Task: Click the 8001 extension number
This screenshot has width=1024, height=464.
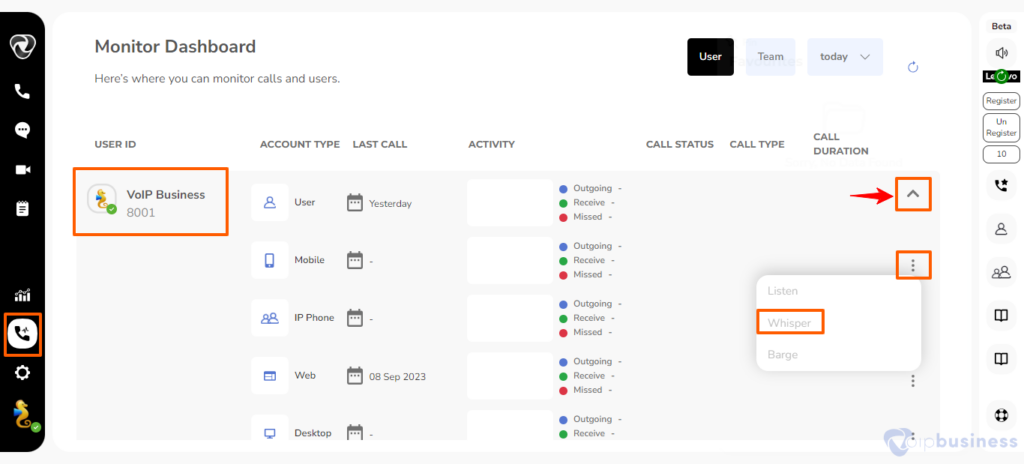Action: (x=140, y=212)
